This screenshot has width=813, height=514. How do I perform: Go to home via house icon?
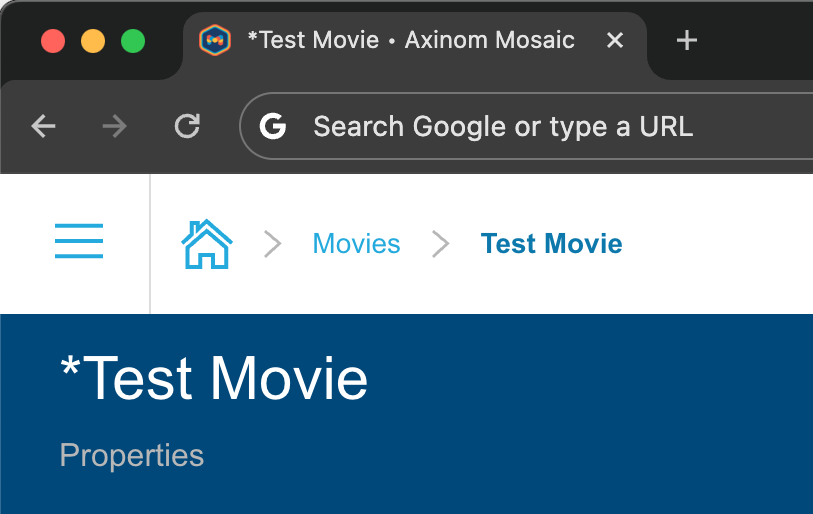[206, 244]
